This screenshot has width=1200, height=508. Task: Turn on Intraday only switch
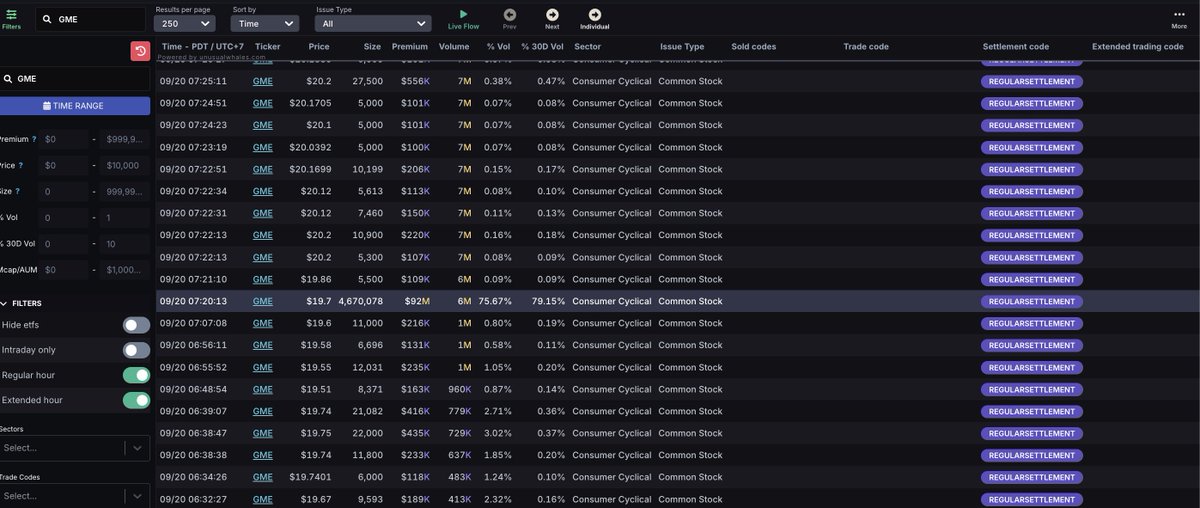click(x=136, y=350)
